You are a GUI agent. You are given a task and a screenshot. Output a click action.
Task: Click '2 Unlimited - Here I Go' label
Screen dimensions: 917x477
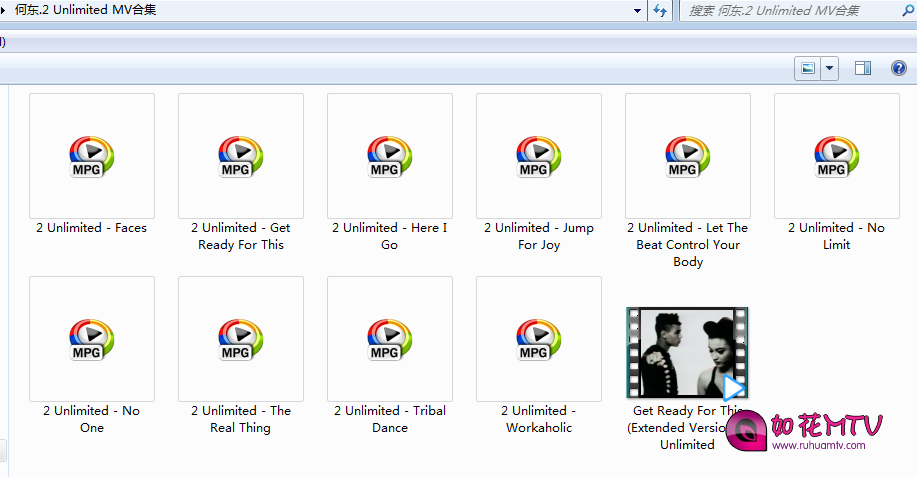tap(389, 236)
